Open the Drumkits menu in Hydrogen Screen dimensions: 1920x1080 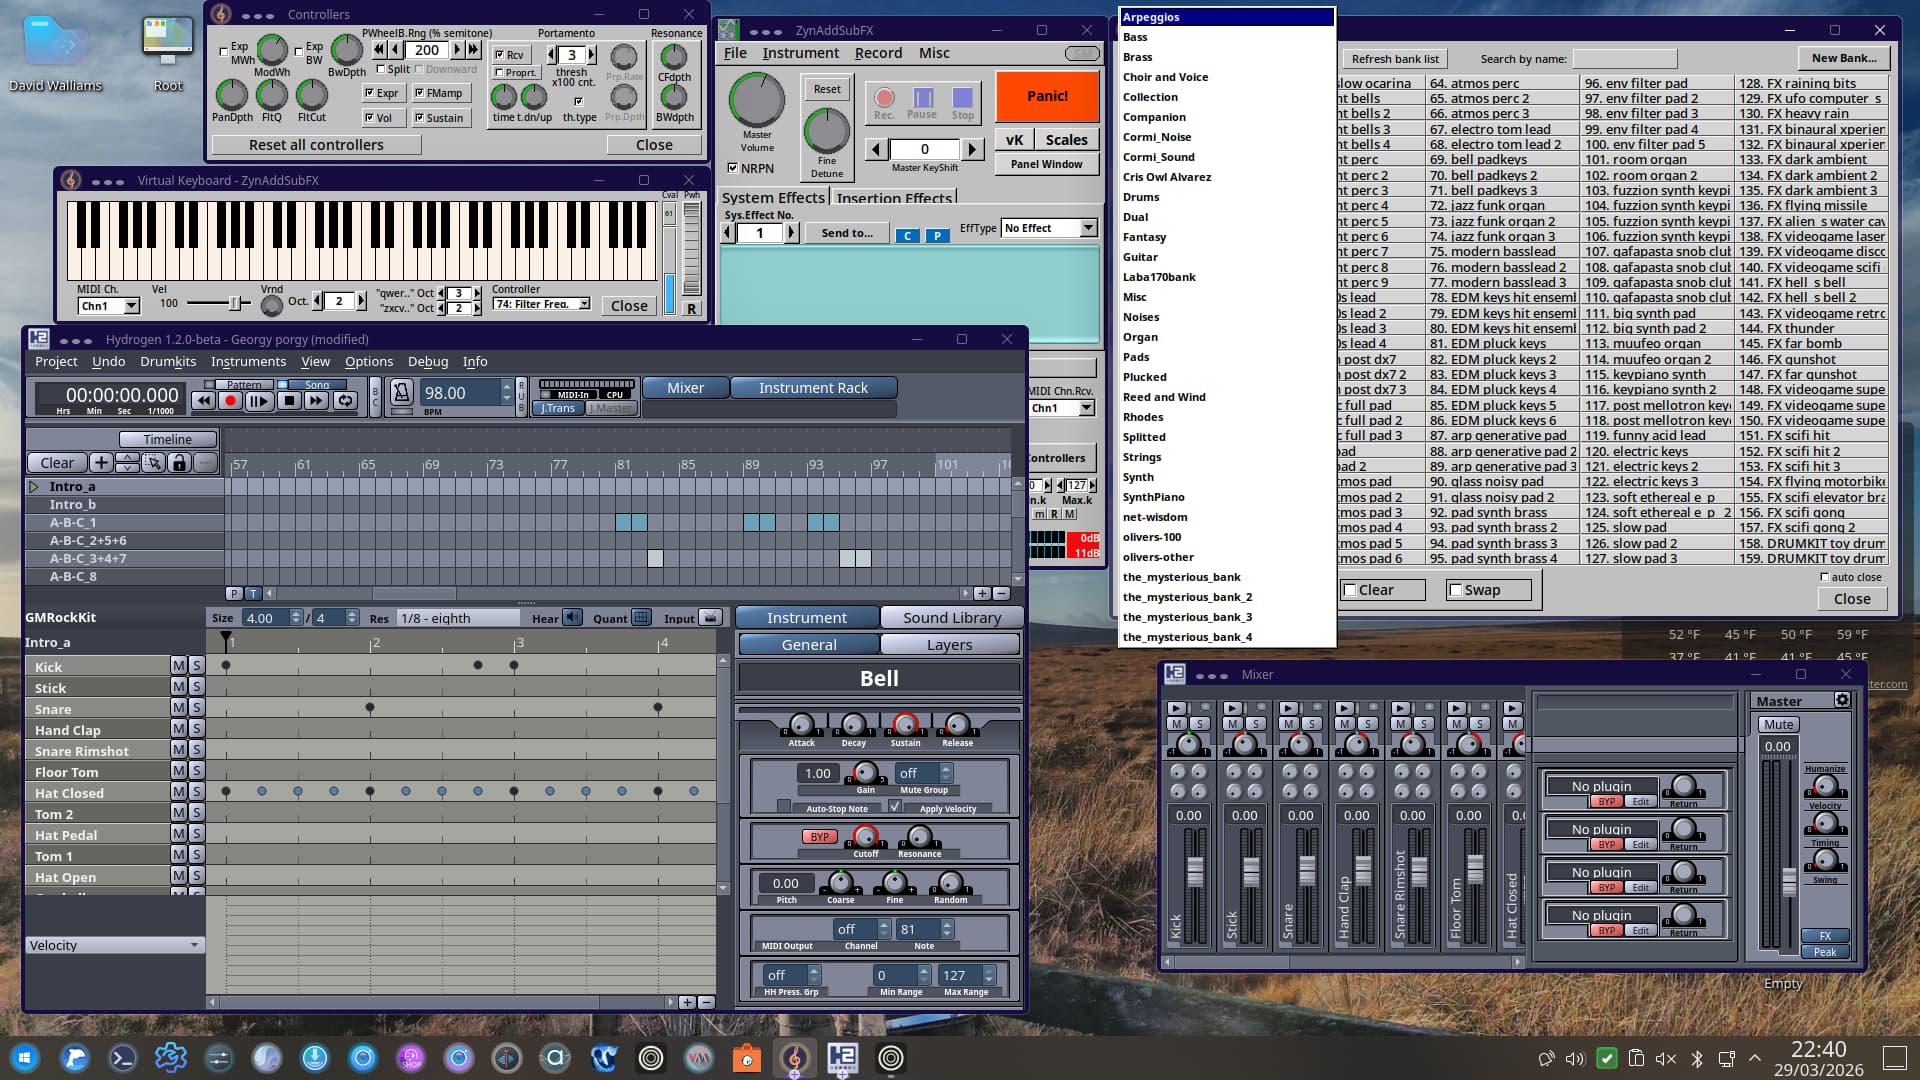tap(168, 361)
